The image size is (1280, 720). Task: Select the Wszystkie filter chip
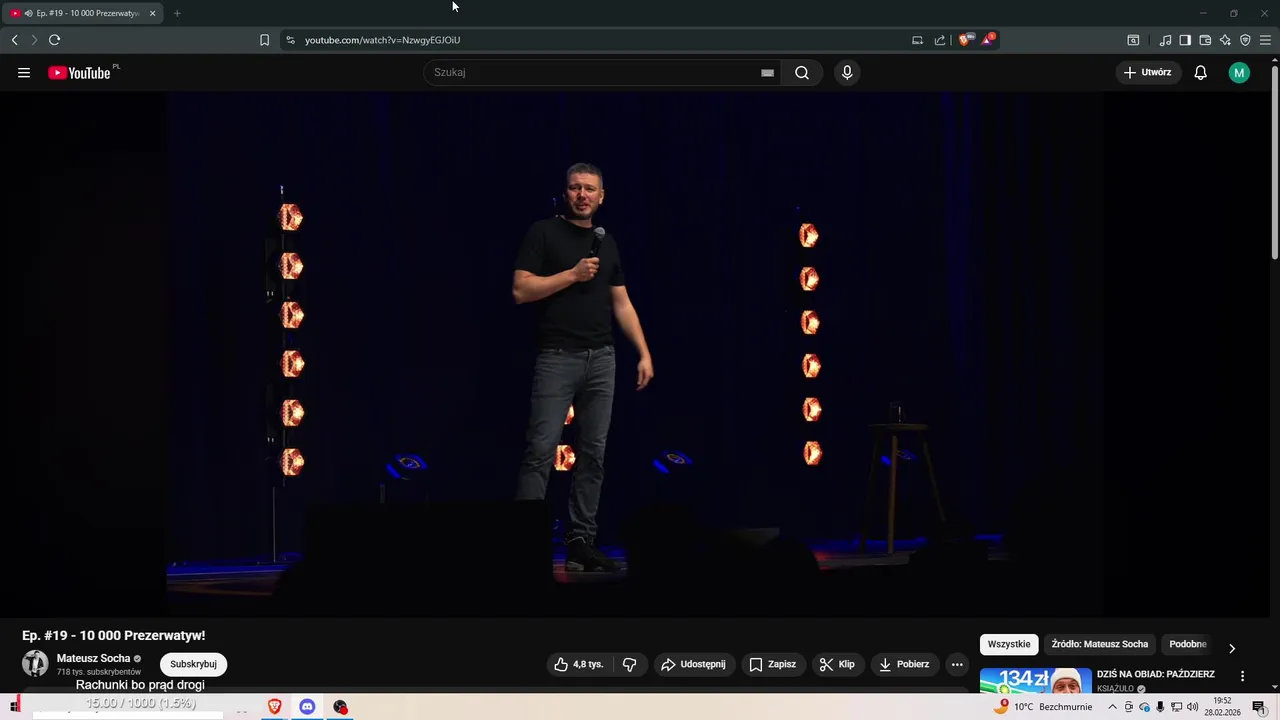click(x=1009, y=644)
